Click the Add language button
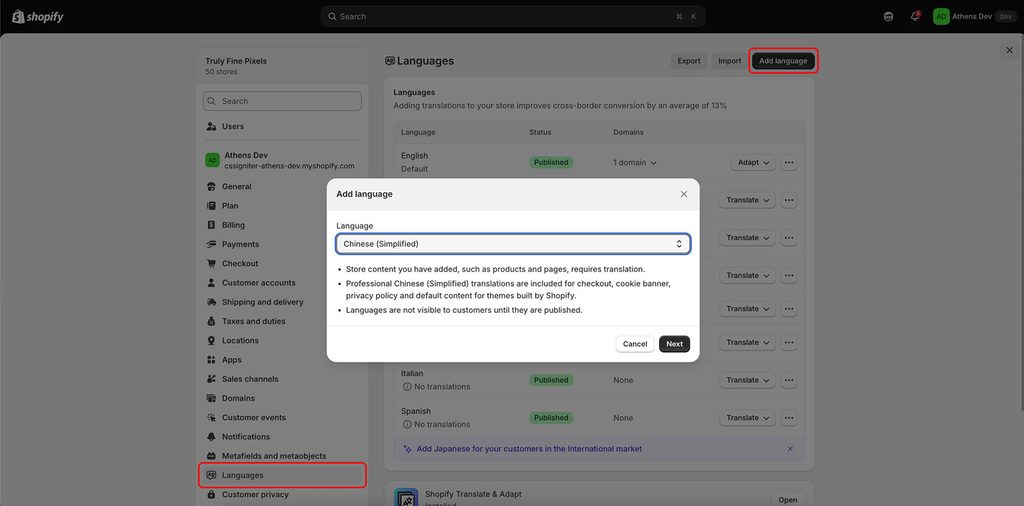Image resolution: width=1024 pixels, height=506 pixels. pyautogui.click(x=783, y=61)
